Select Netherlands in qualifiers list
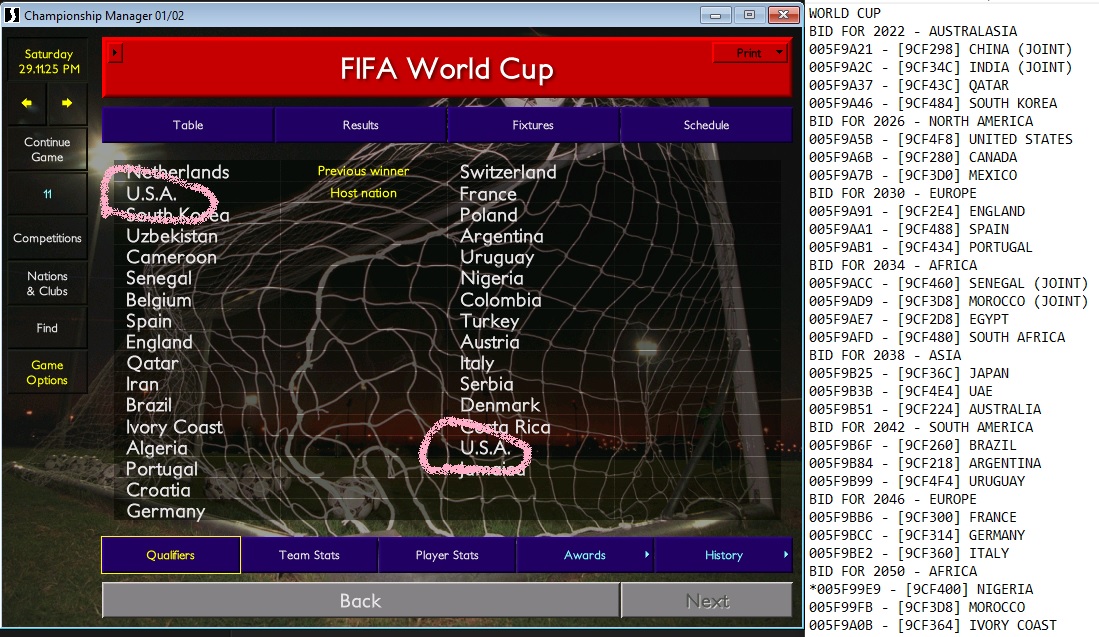 point(177,172)
